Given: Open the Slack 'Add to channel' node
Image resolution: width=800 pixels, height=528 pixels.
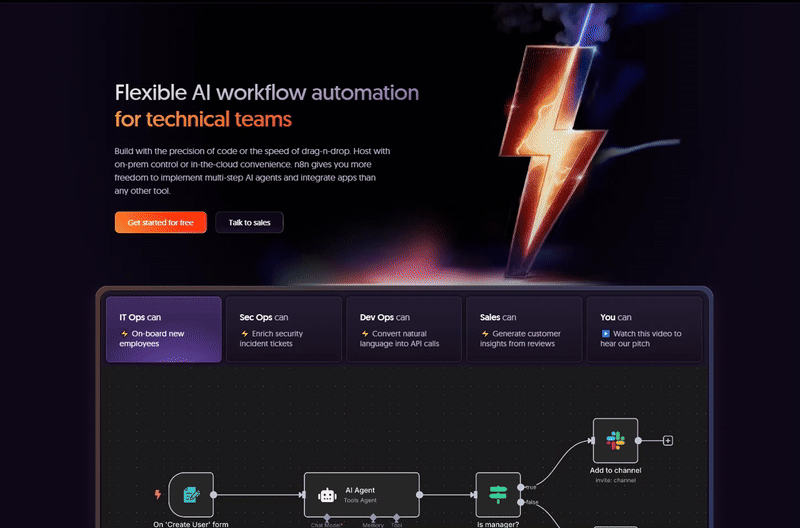Looking at the screenshot, I should [615, 440].
